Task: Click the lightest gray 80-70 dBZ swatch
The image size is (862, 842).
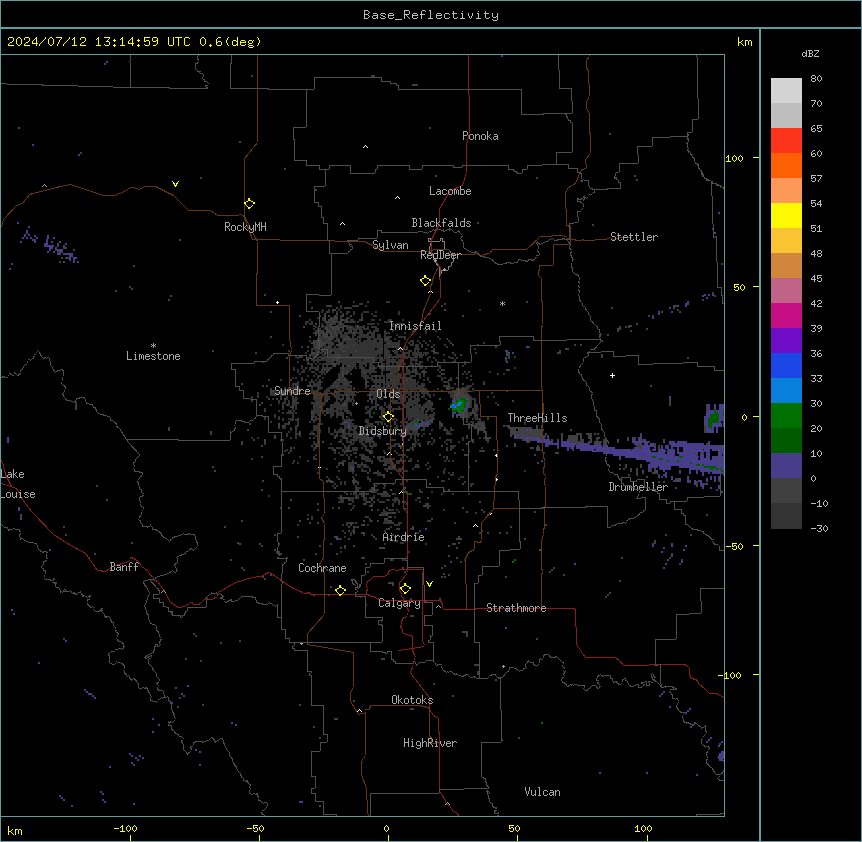Action: click(786, 91)
